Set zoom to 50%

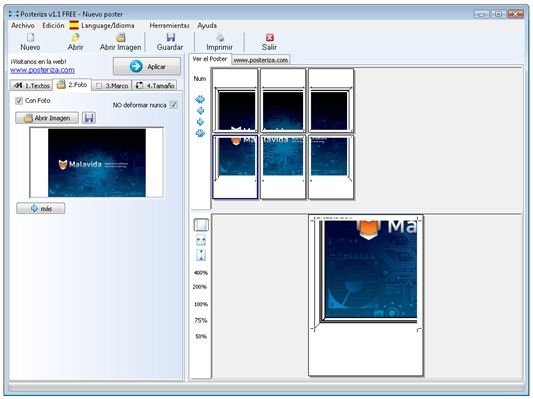[x=201, y=336]
